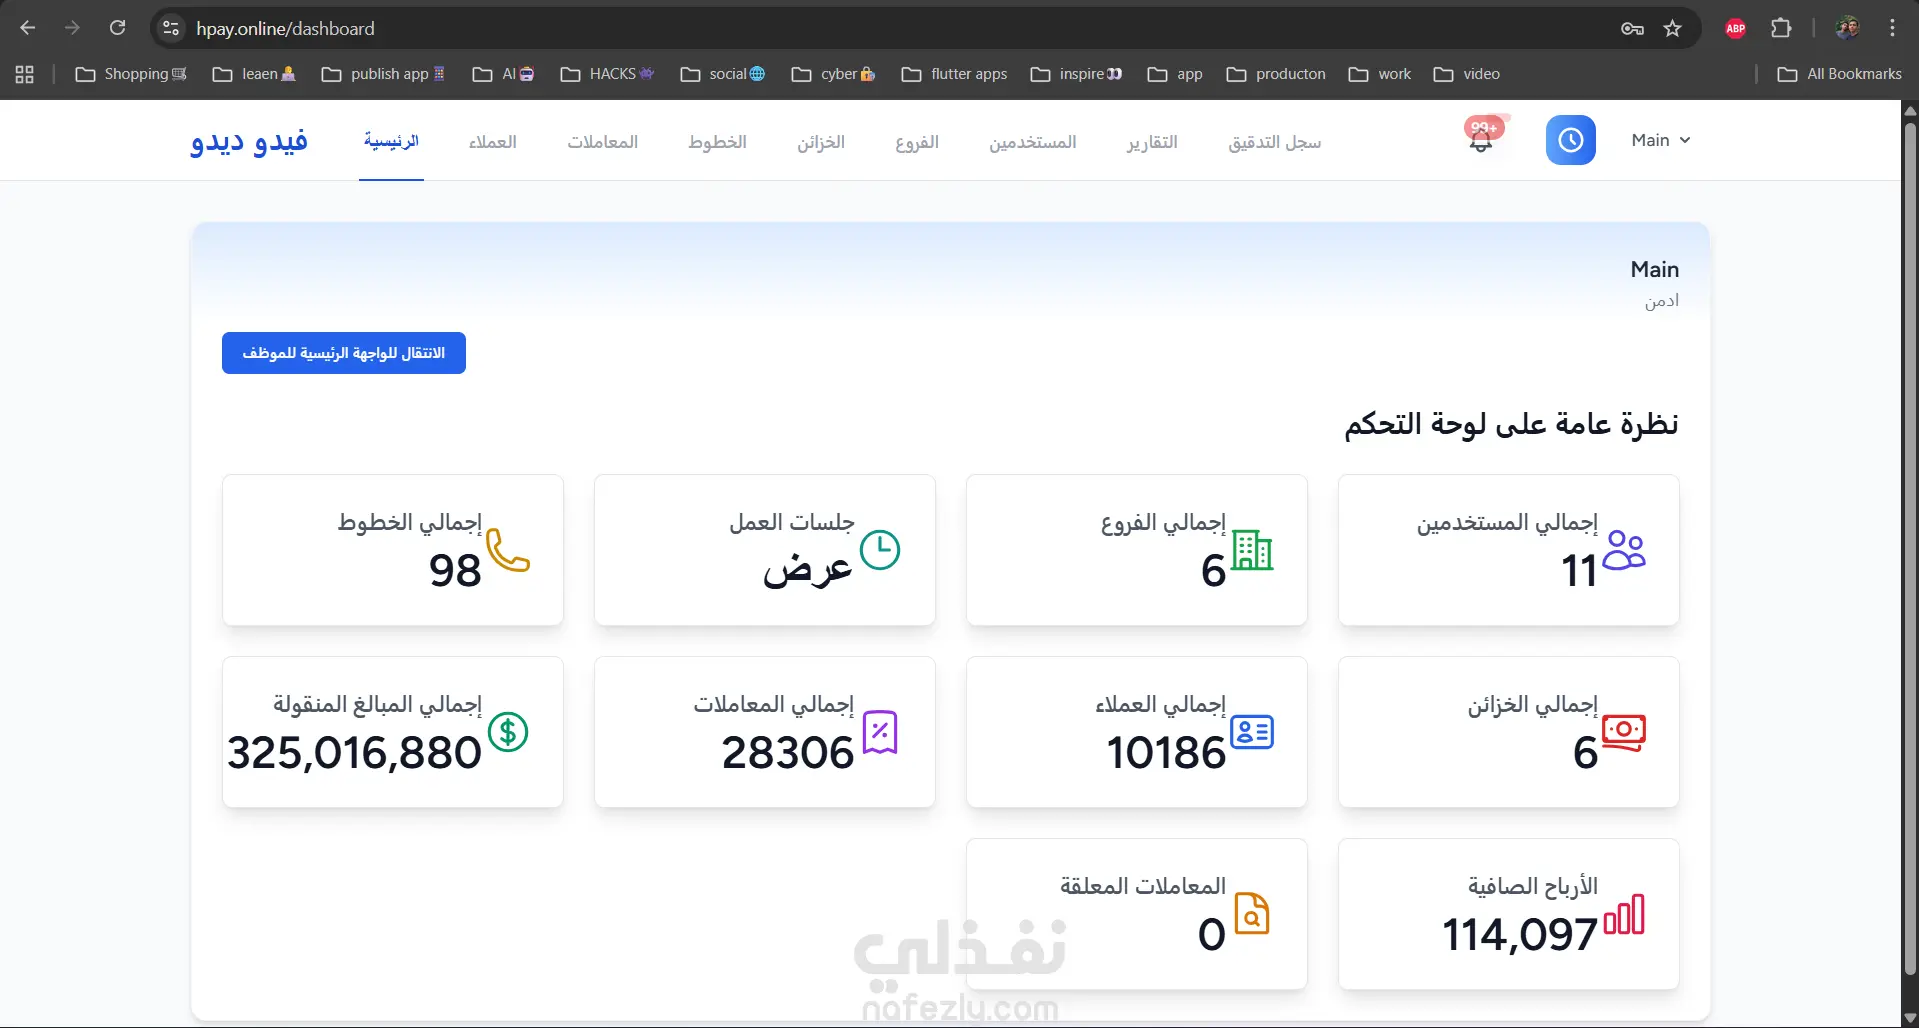Click the ABP extension icon
Viewport: 1919px width, 1028px height.
click(1735, 28)
